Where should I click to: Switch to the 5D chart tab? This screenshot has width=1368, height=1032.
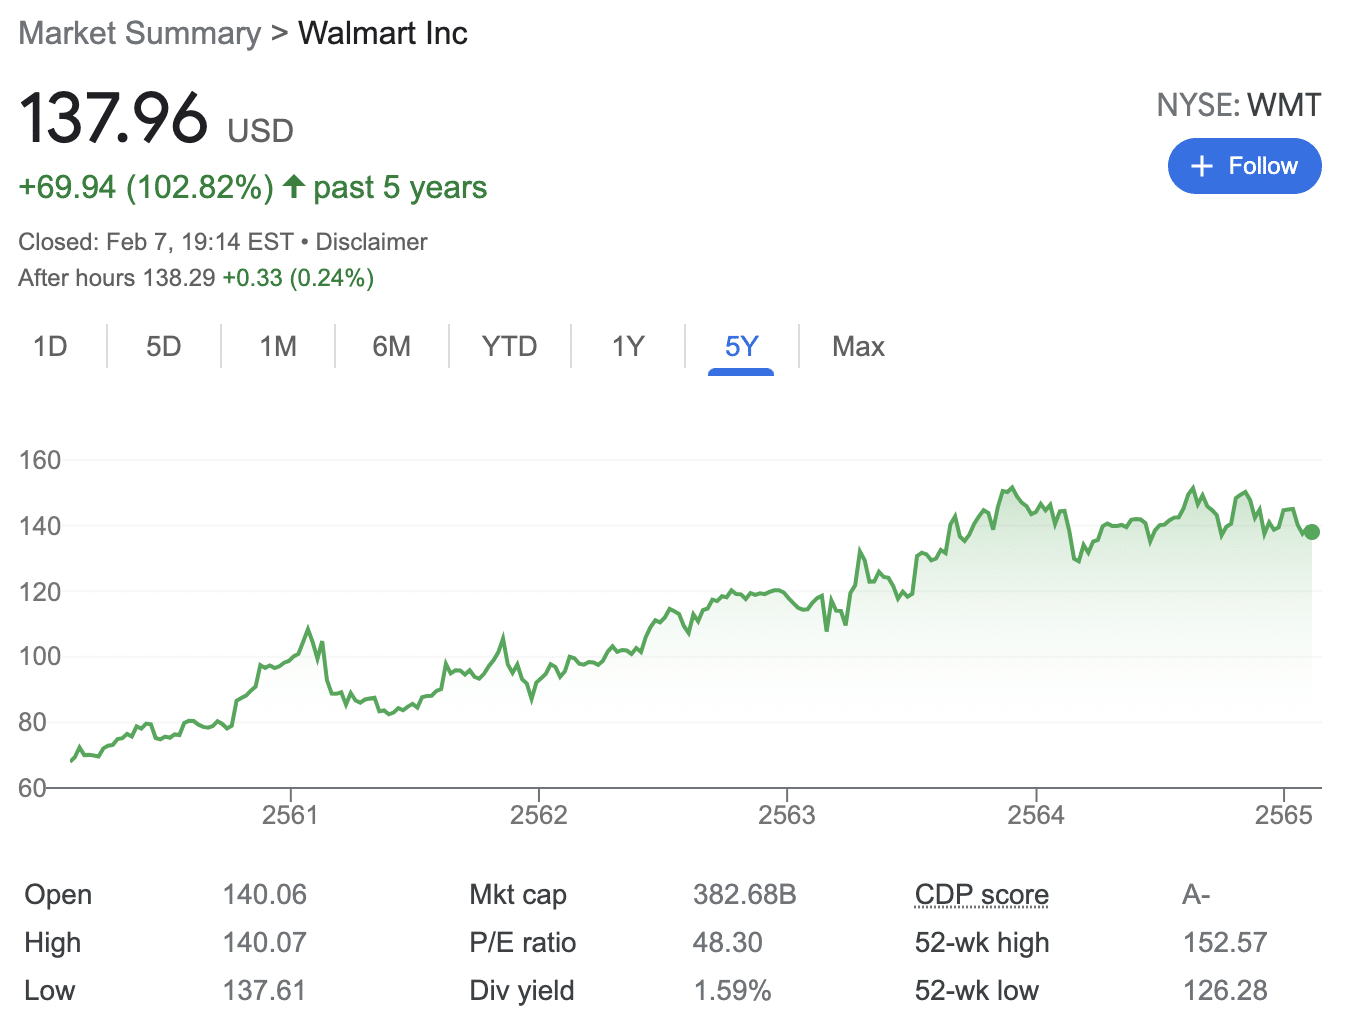tap(164, 347)
